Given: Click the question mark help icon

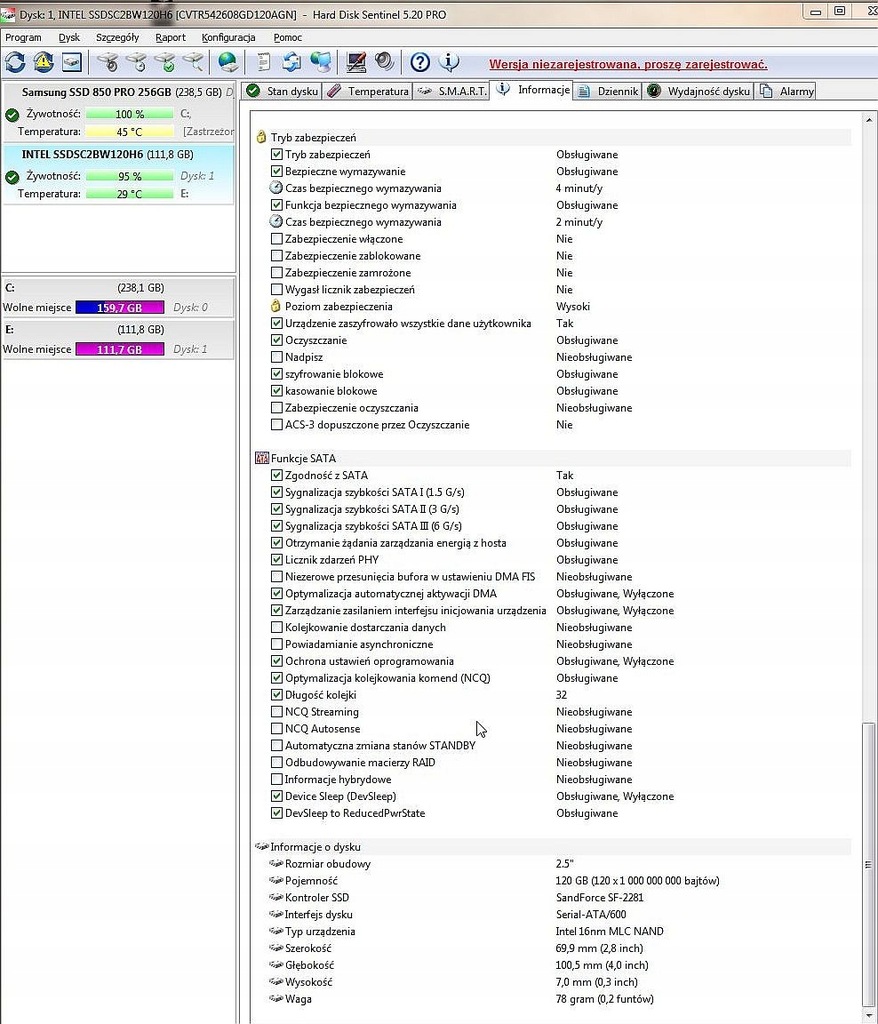Looking at the screenshot, I should coord(420,63).
